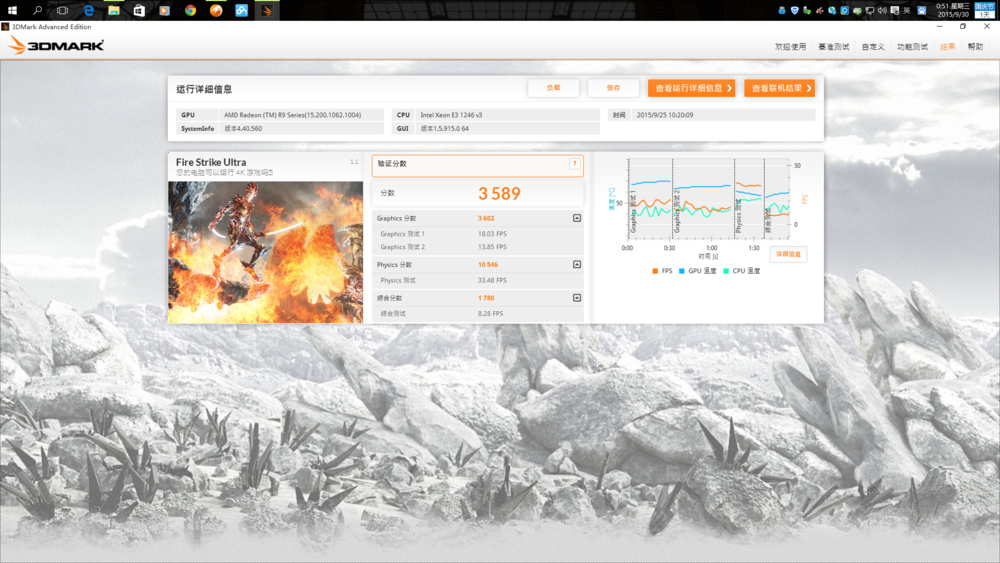Open the action center notification icon

[895, 10]
